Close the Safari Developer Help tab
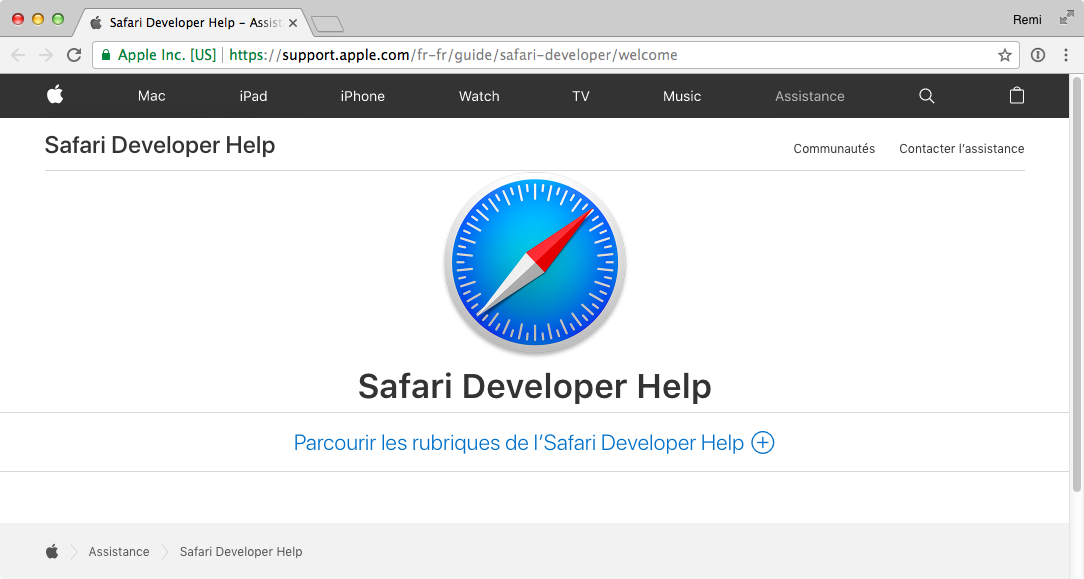The image size is (1084, 579). (x=293, y=23)
